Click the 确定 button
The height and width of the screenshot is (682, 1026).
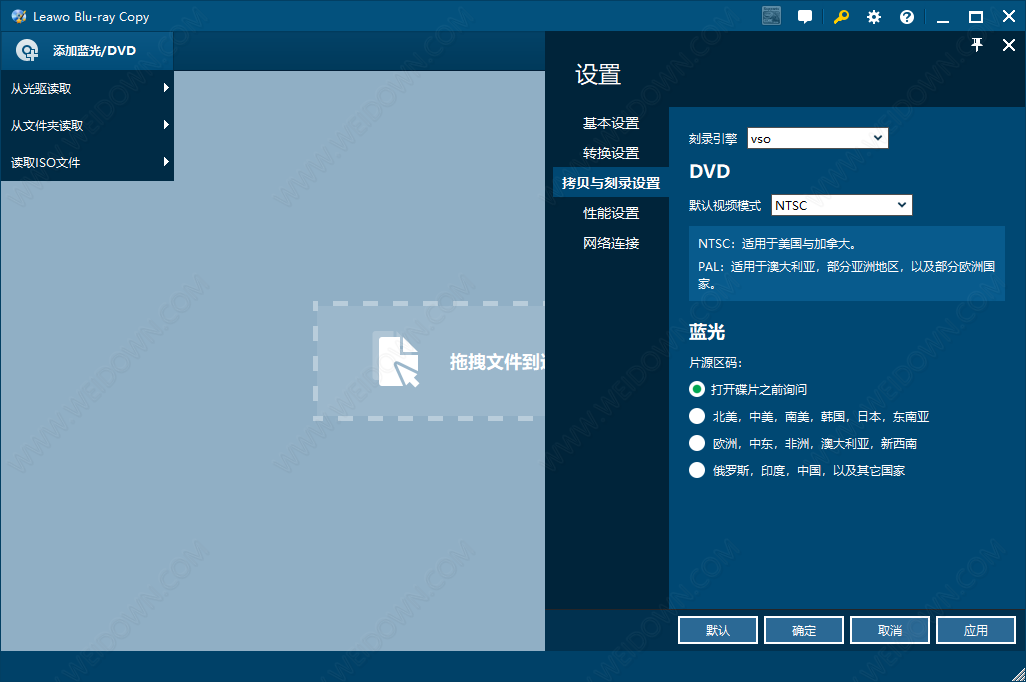click(804, 630)
